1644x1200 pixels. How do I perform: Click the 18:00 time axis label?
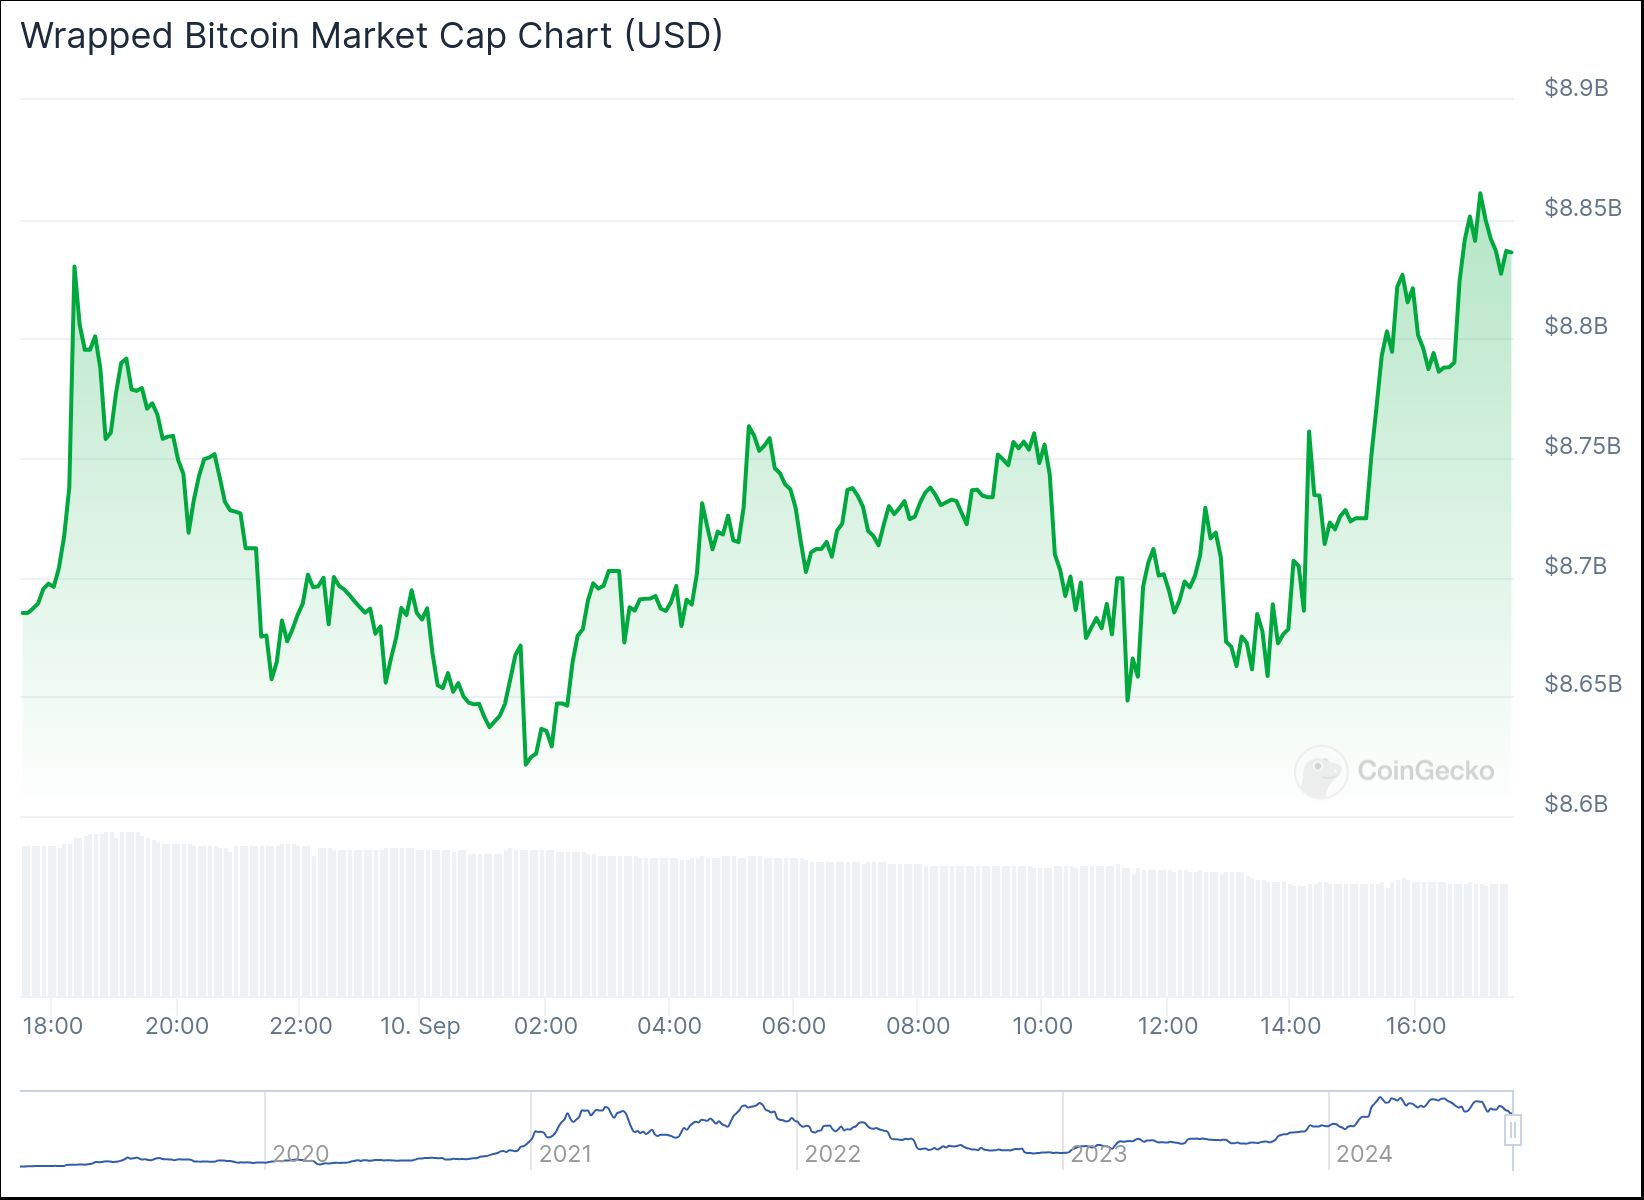[x=53, y=1026]
